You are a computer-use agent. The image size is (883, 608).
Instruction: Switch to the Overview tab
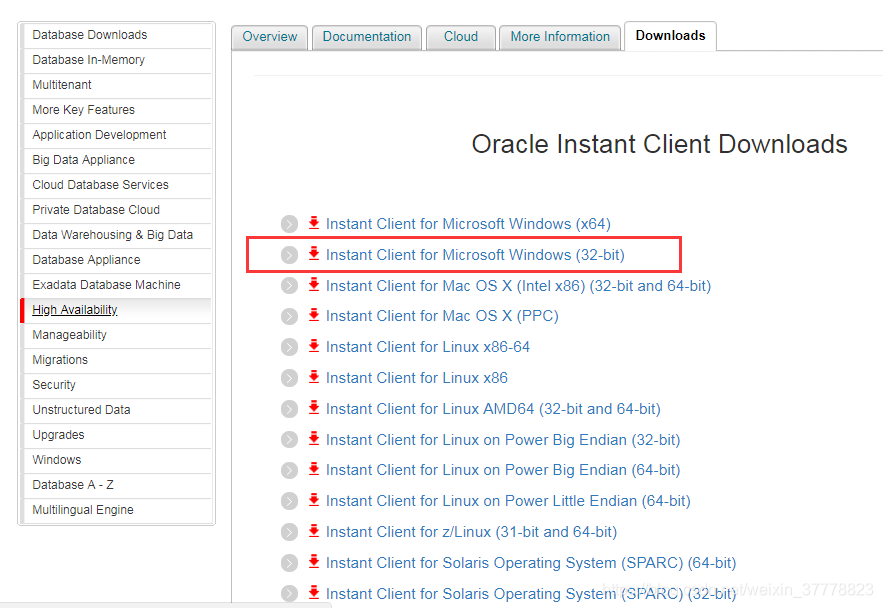[270, 37]
